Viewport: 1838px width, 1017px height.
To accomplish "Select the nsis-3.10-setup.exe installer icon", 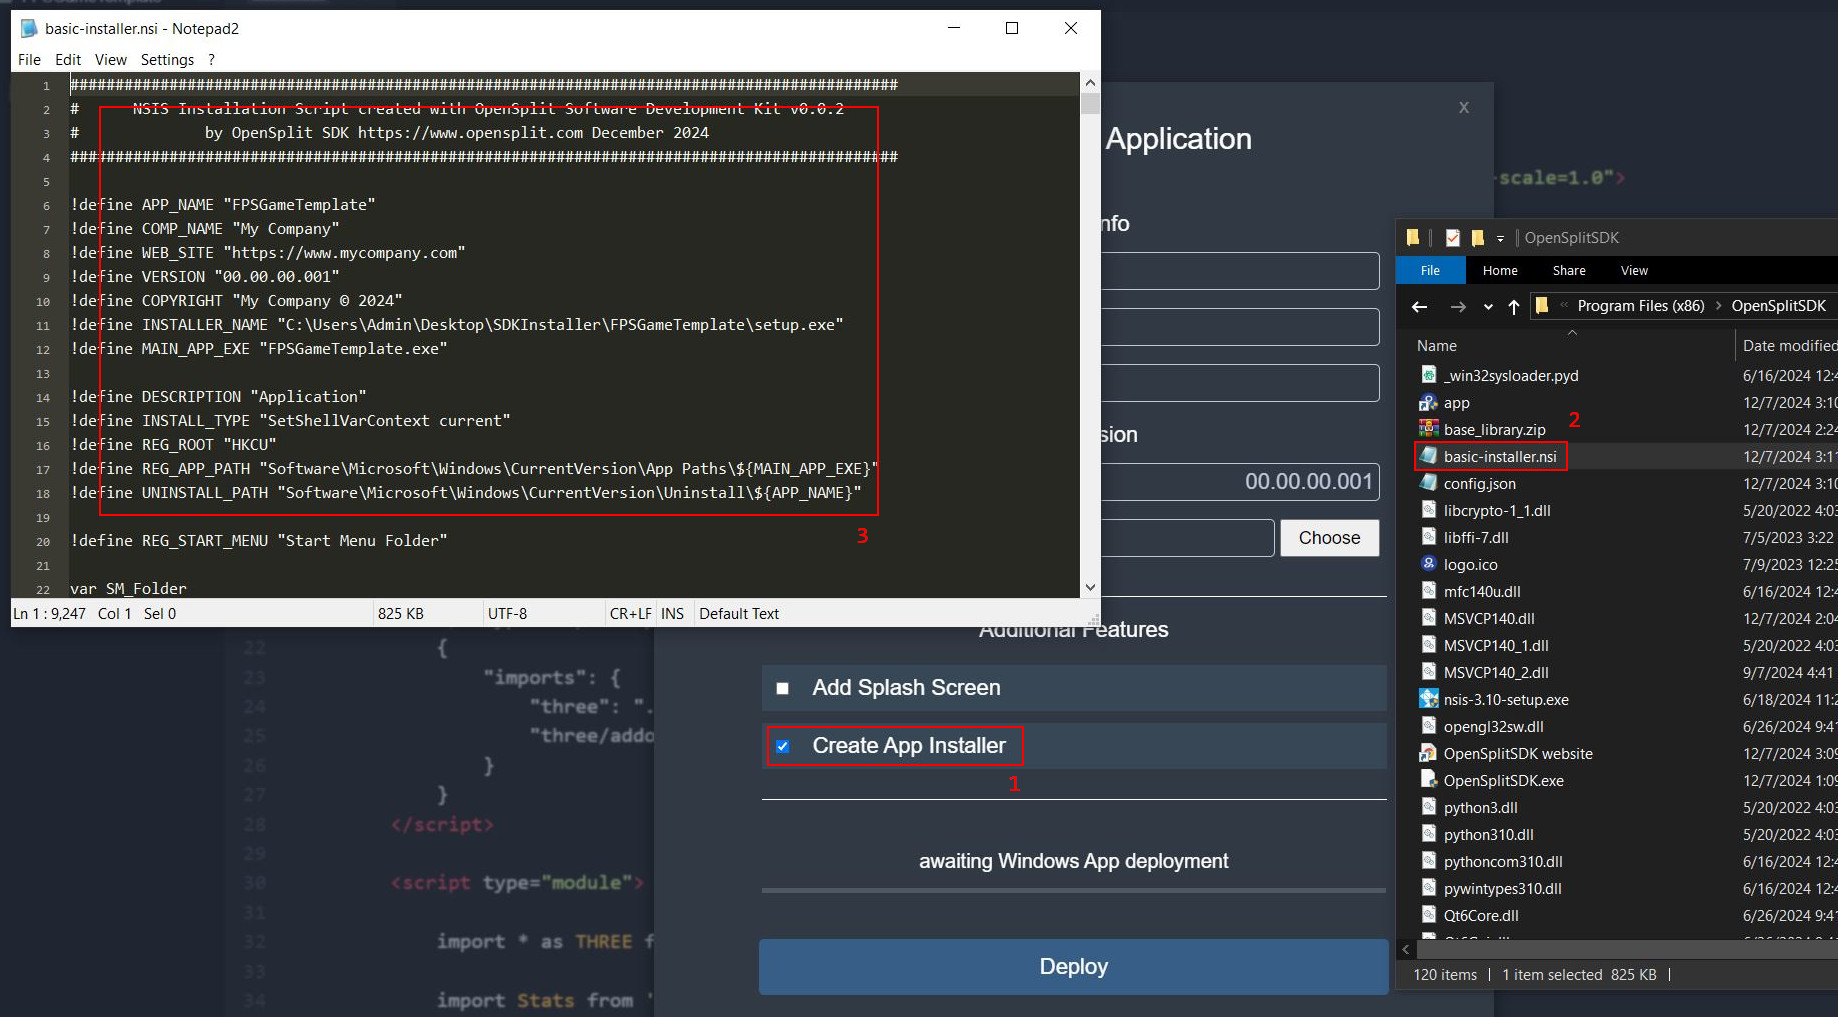I will point(1429,699).
